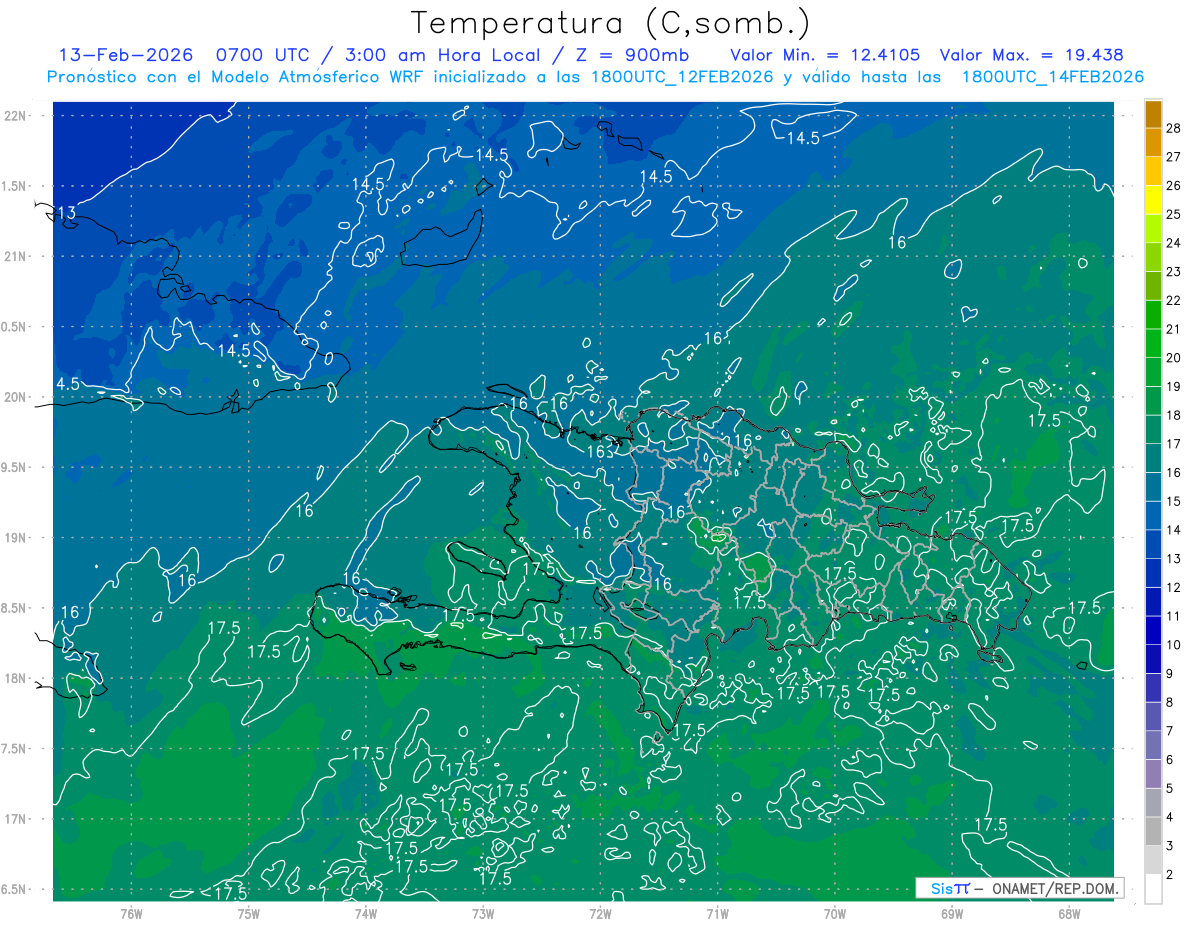Click the '70W' longitude axis label
Image resolution: width=1200 pixels, height=927 pixels.
click(x=835, y=914)
